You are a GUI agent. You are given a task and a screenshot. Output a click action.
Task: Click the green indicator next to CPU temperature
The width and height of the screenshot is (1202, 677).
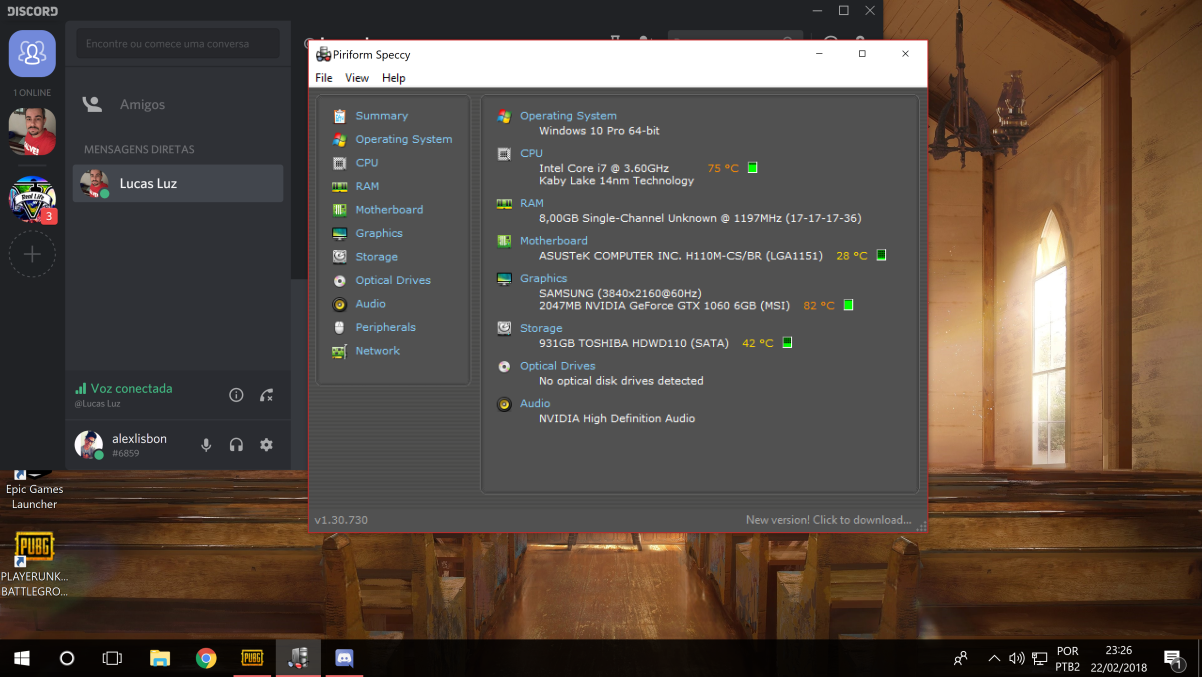click(753, 168)
